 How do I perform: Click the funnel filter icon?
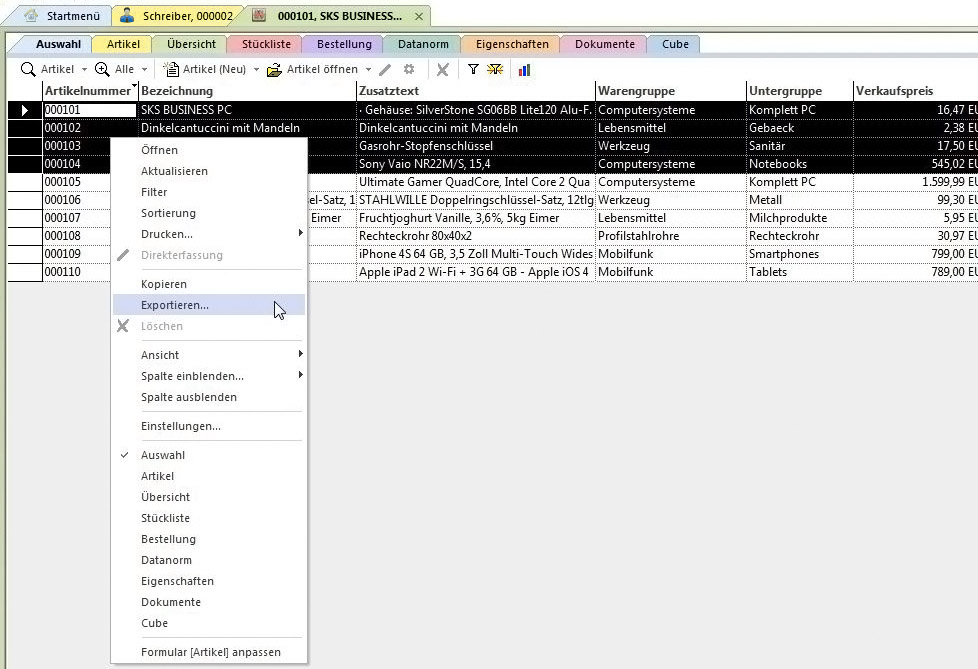click(x=473, y=69)
